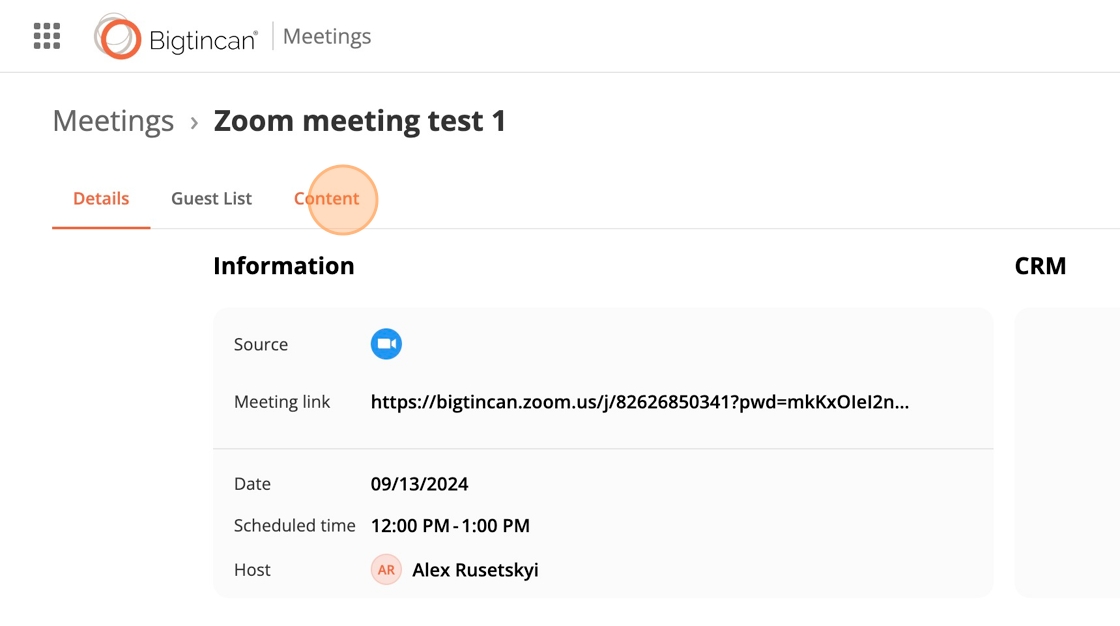The height and width of the screenshot is (626, 1120).
Task: Select the Details tab
Action: pyautogui.click(x=101, y=198)
